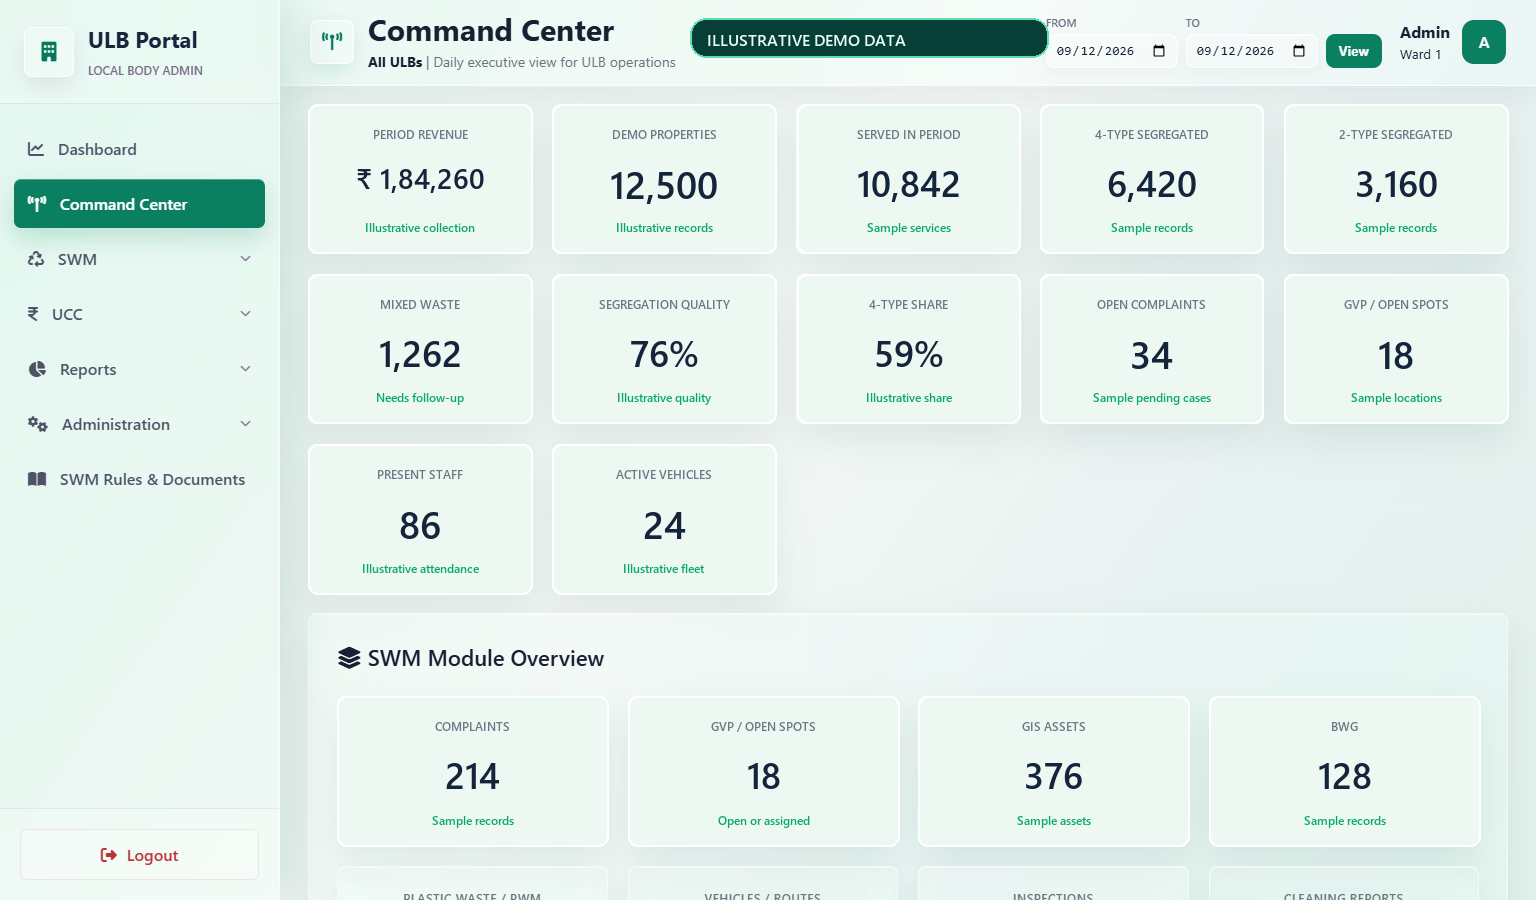Open the Complaints 214 module card
Image resolution: width=1536 pixels, height=900 pixels.
(473, 772)
